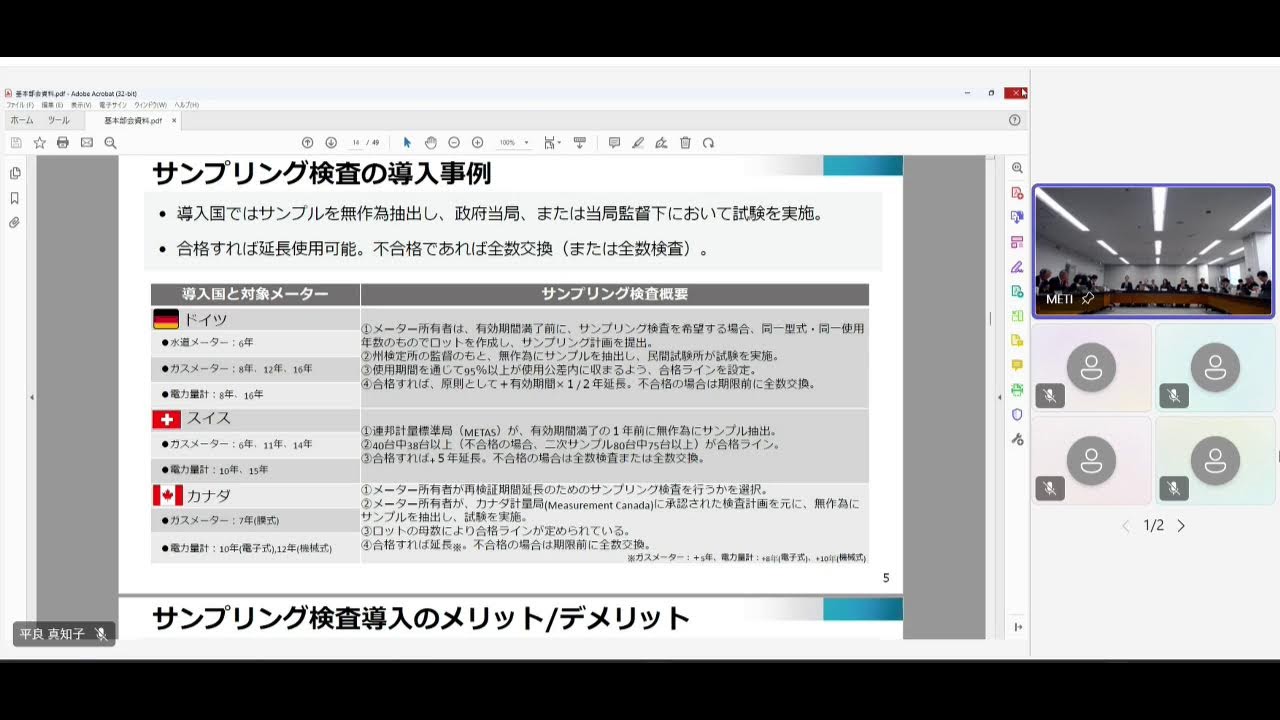Click the Print icon
The width and height of the screenshot is (1280, 720).
(x=63, y=143)
